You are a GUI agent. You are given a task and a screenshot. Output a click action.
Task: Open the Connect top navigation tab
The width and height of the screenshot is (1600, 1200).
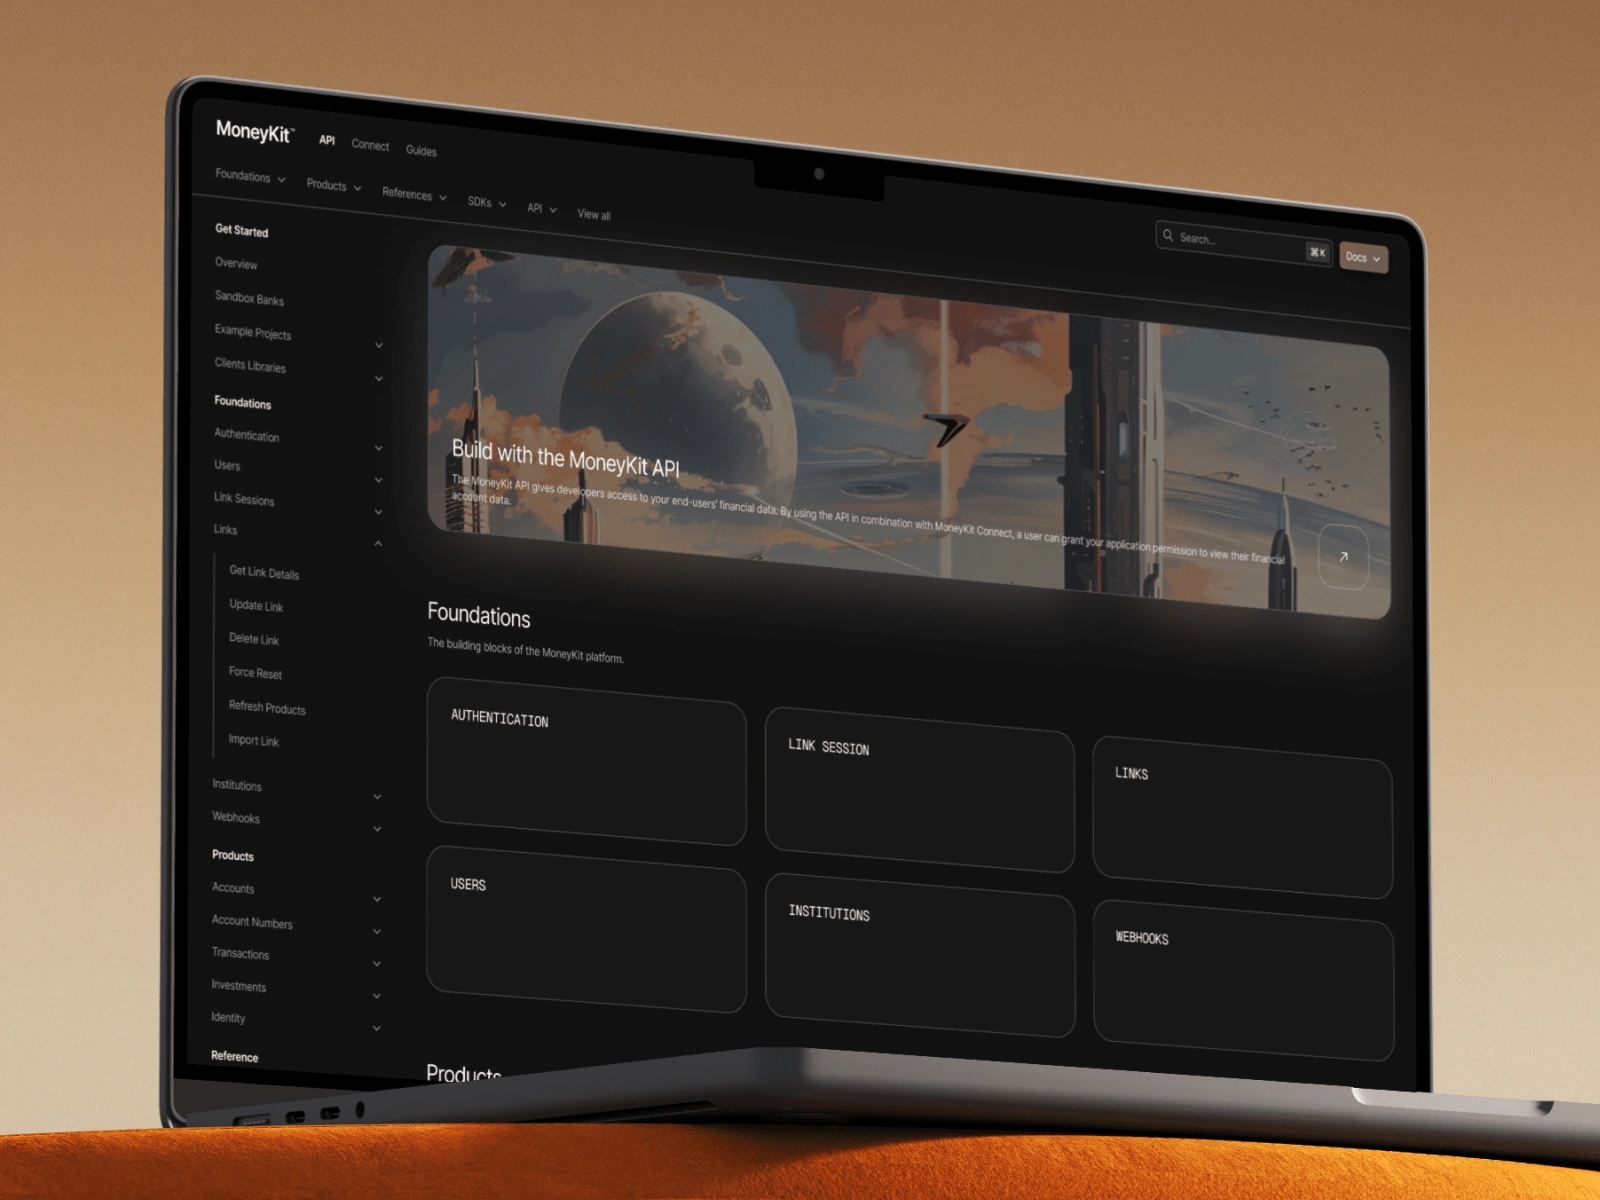[370, 145]
